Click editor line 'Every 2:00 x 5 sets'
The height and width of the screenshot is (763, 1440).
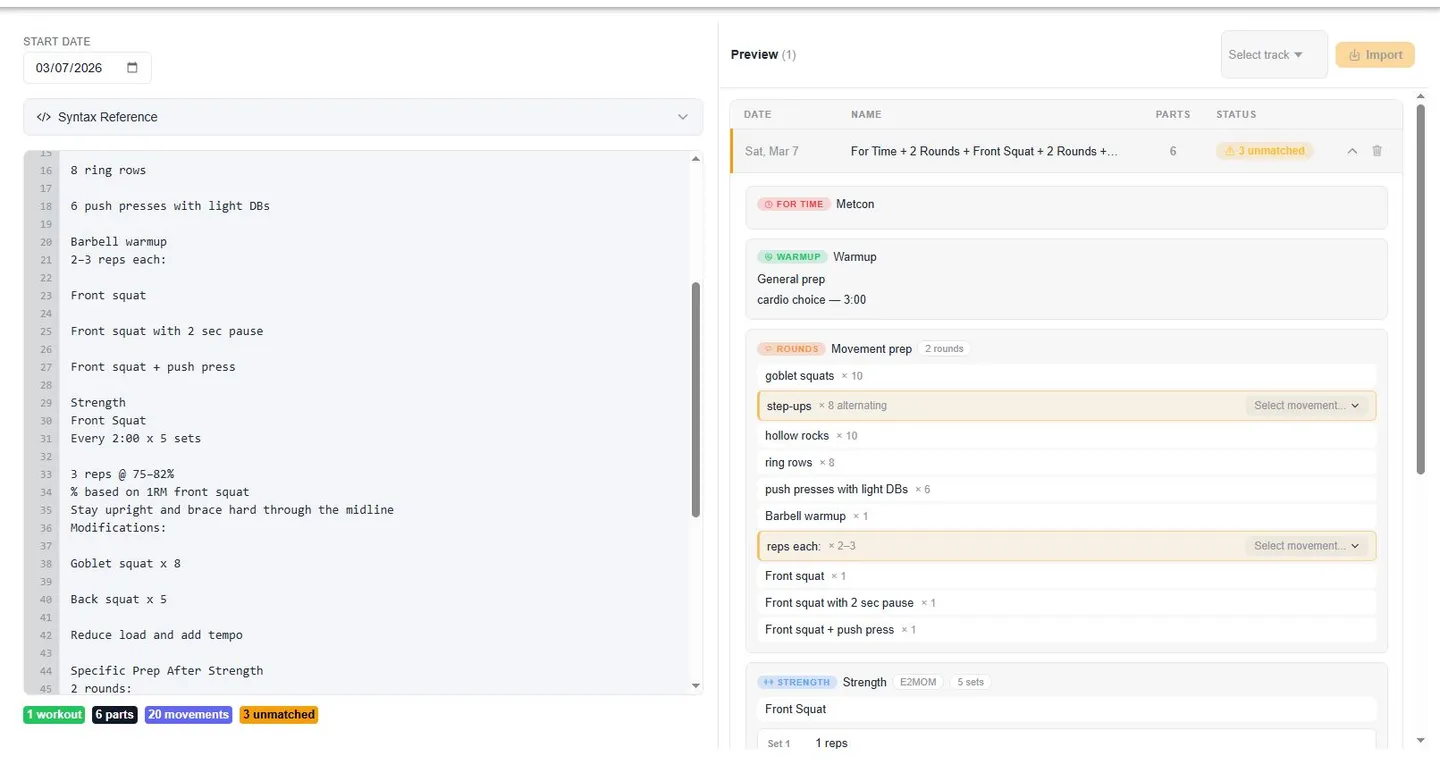click(136, 438)
